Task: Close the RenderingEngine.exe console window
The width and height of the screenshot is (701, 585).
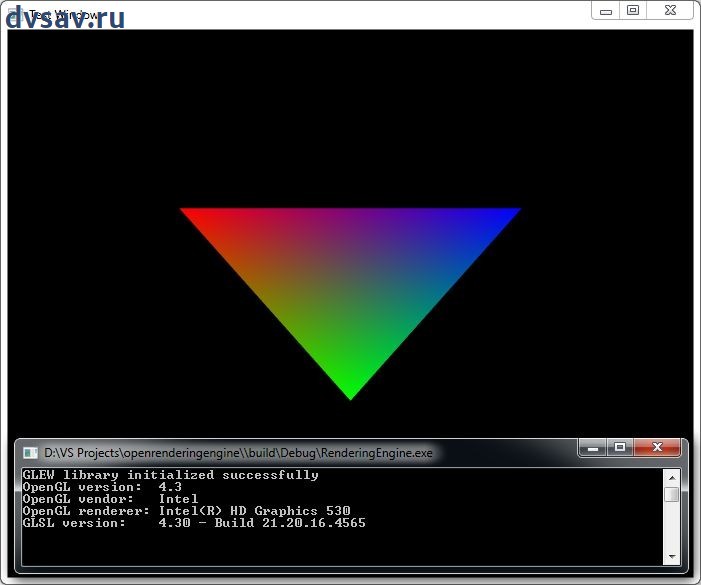Action: pyautogui.click(x=658, y=447)
